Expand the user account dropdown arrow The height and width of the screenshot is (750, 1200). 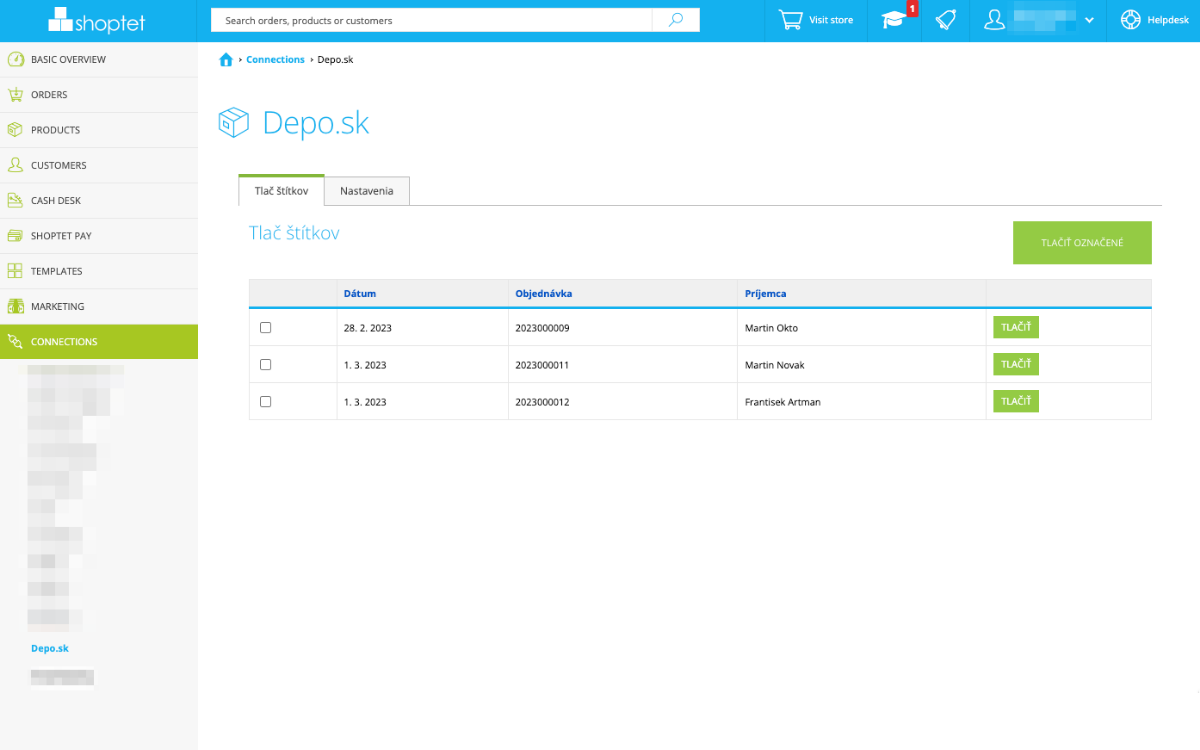[x=1089, y=20]
